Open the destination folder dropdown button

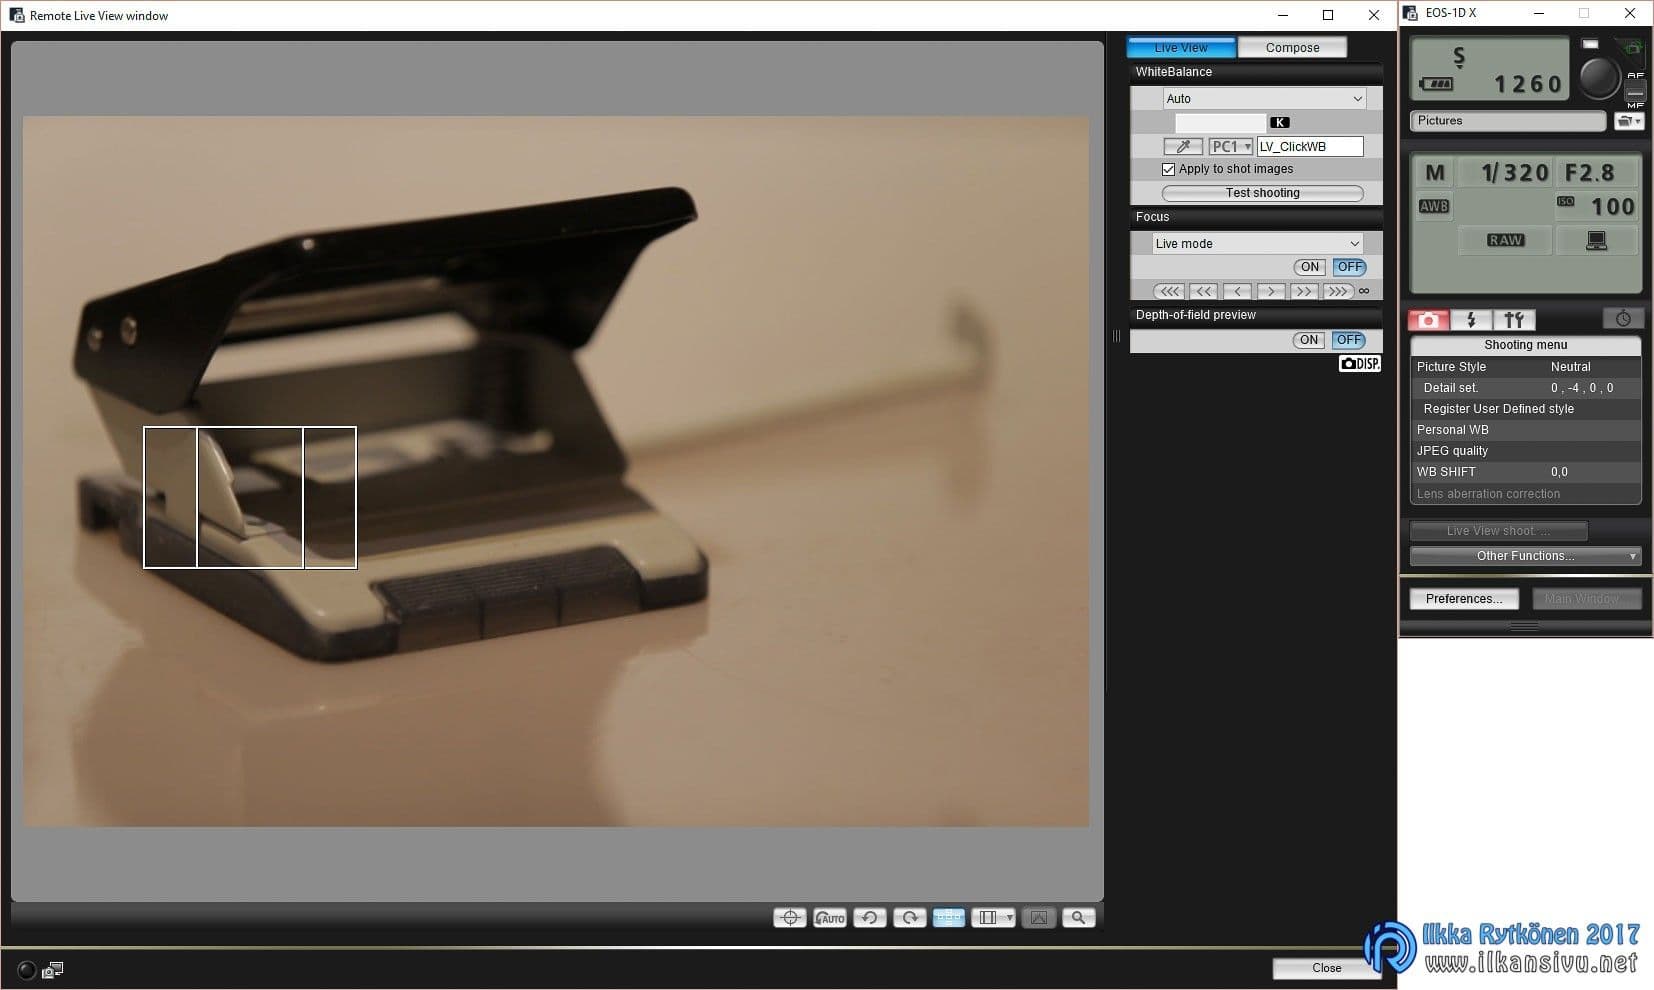[1629, 121]
